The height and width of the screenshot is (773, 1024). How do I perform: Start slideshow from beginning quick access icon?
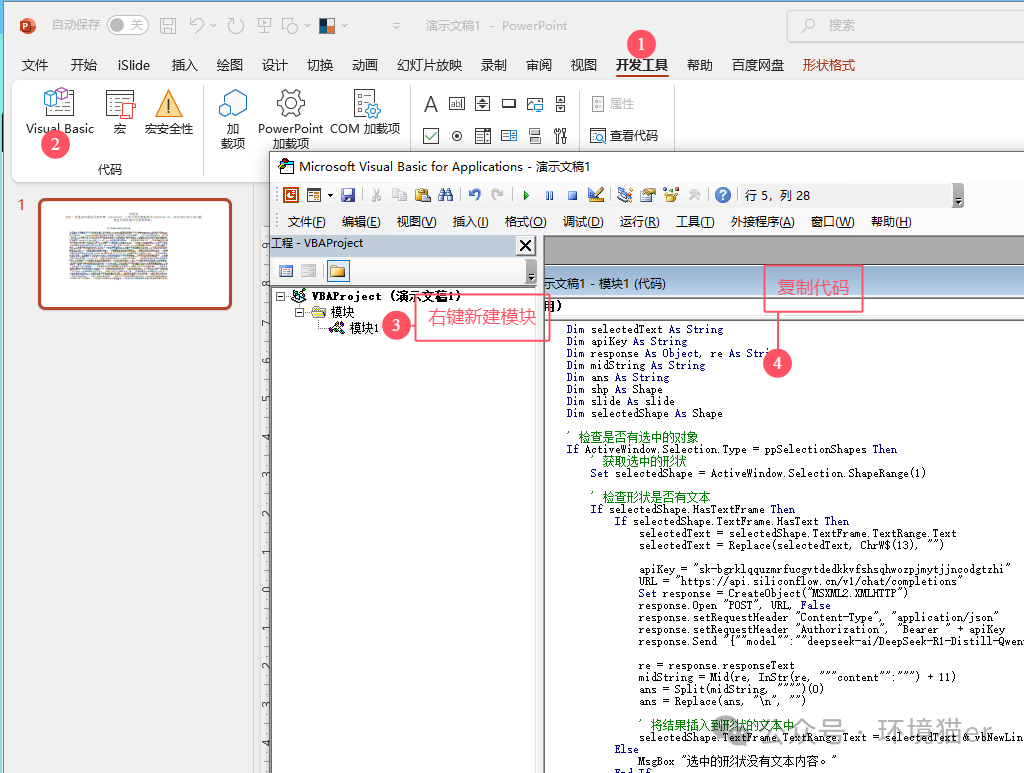[x=264, y=25]
